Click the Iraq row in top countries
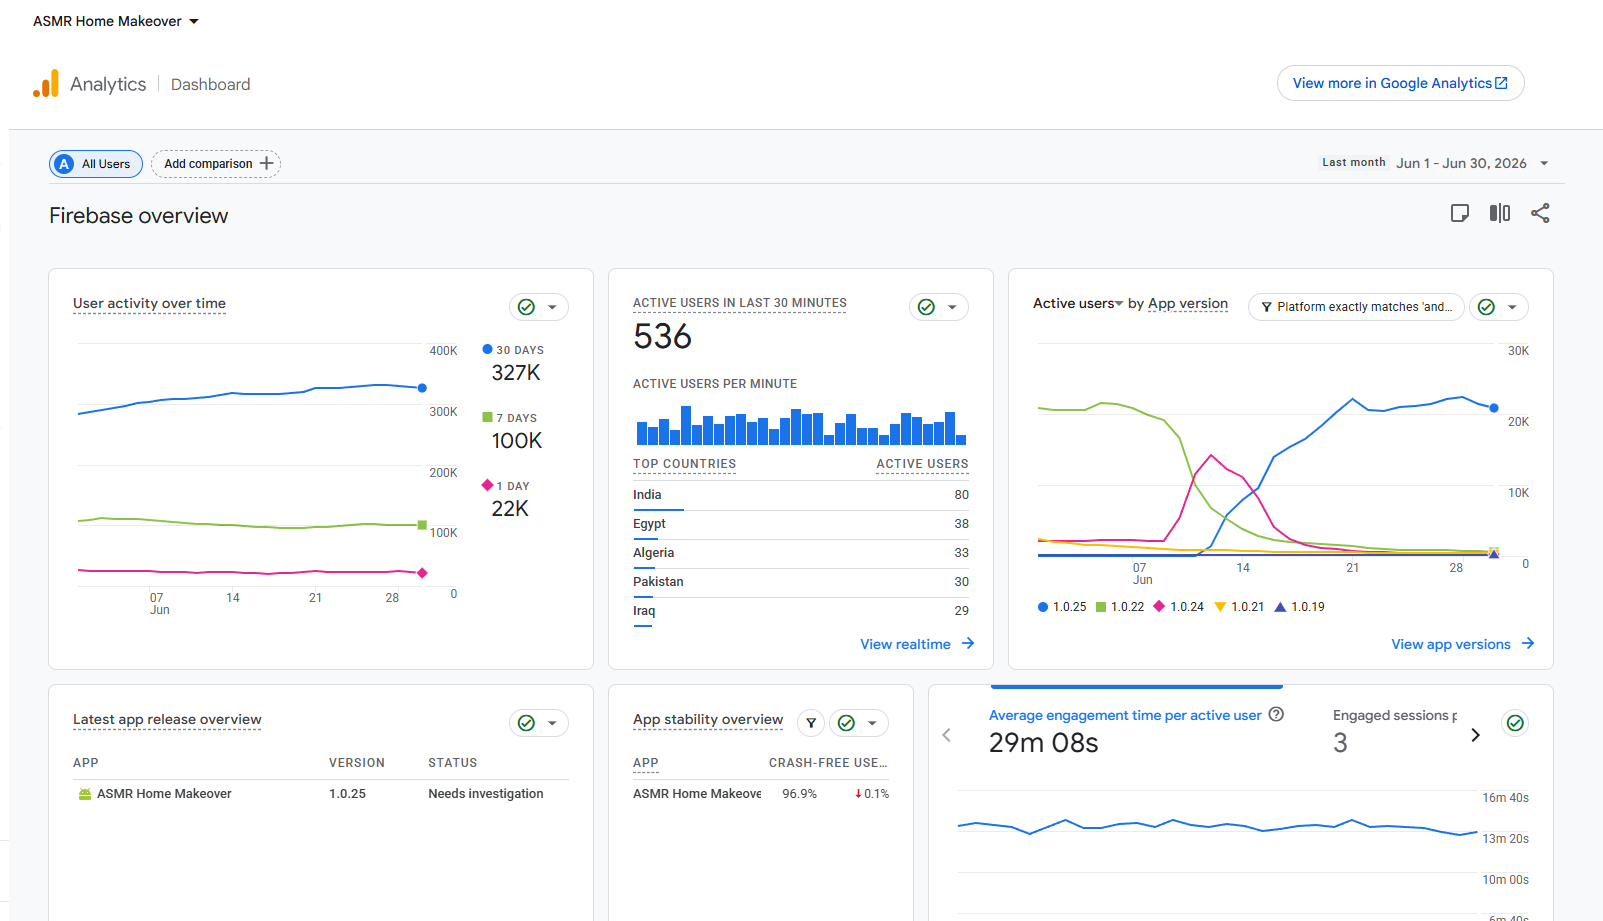The width and height of the screenshot is (1603, 921). [x=801, y=611]
